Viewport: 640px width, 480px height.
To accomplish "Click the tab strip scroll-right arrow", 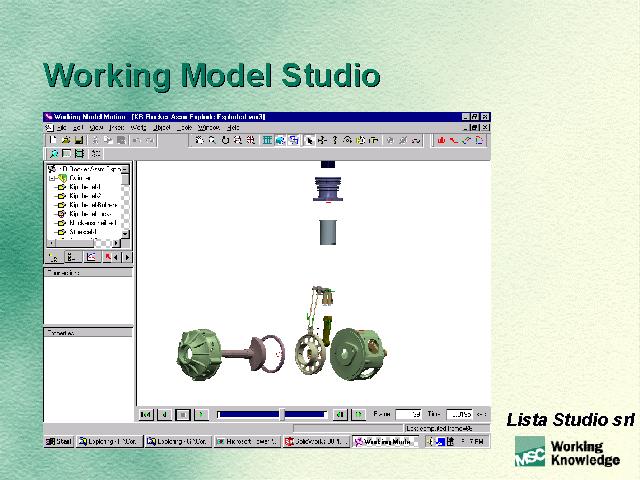I will click(x=127, y=257).
